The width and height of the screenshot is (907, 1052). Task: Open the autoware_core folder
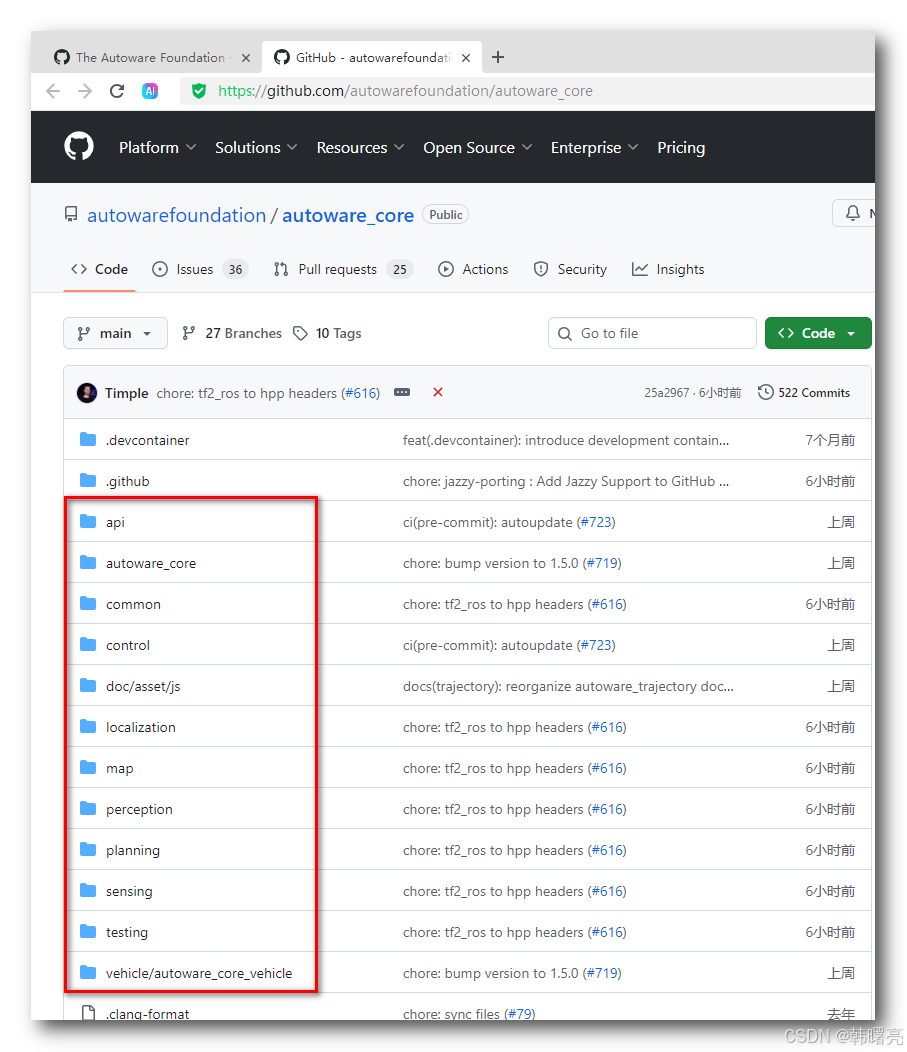[151, 564]
